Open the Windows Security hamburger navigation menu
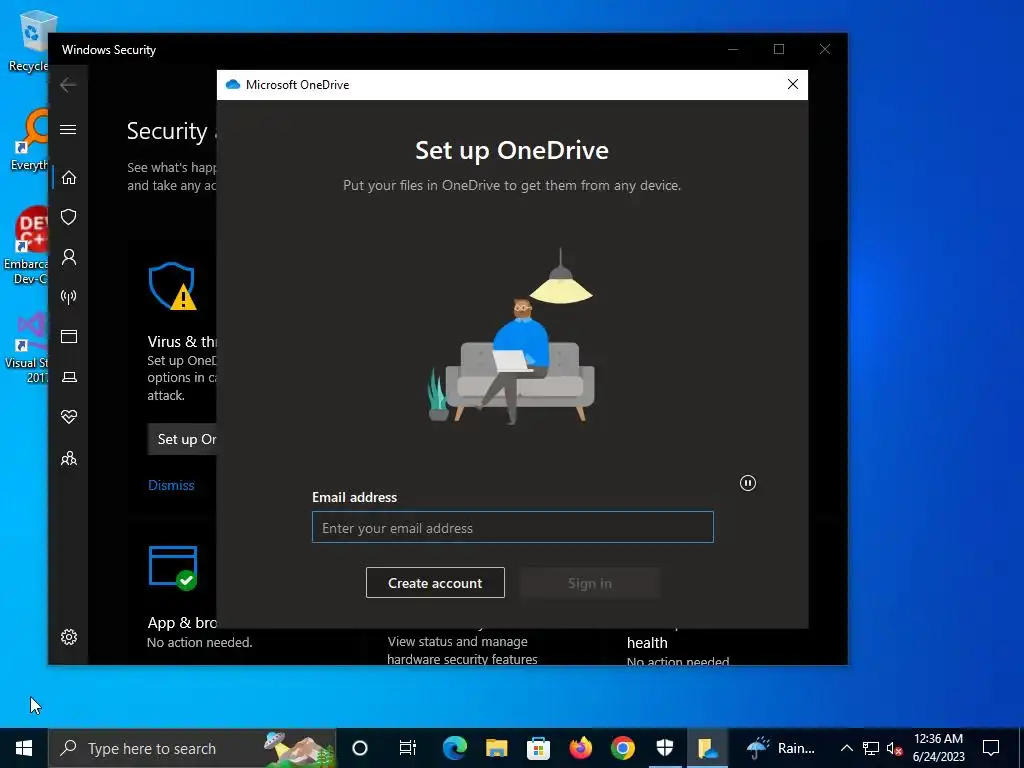 [68, 129]
